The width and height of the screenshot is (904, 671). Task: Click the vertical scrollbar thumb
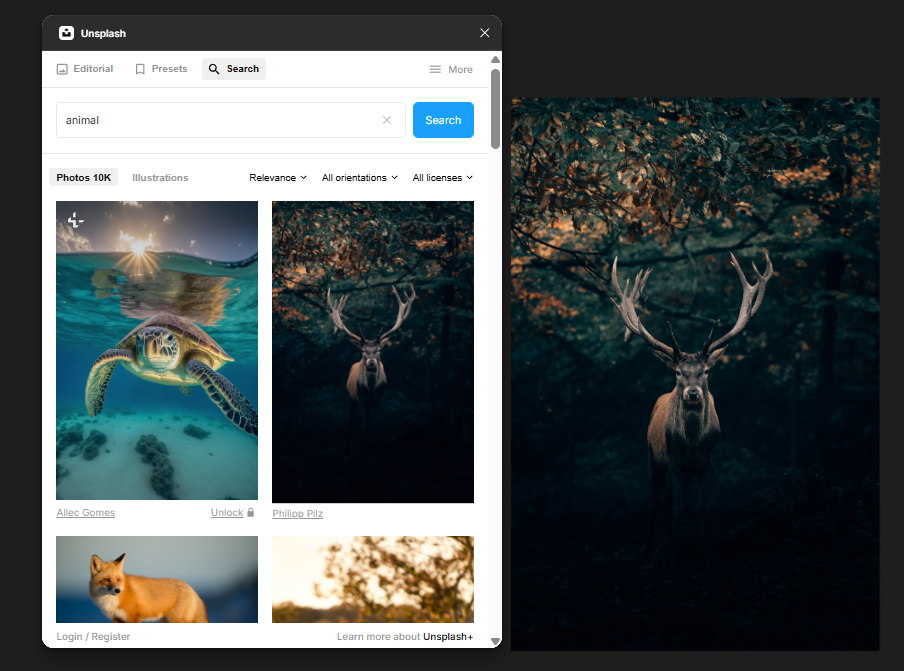(495, 109)
